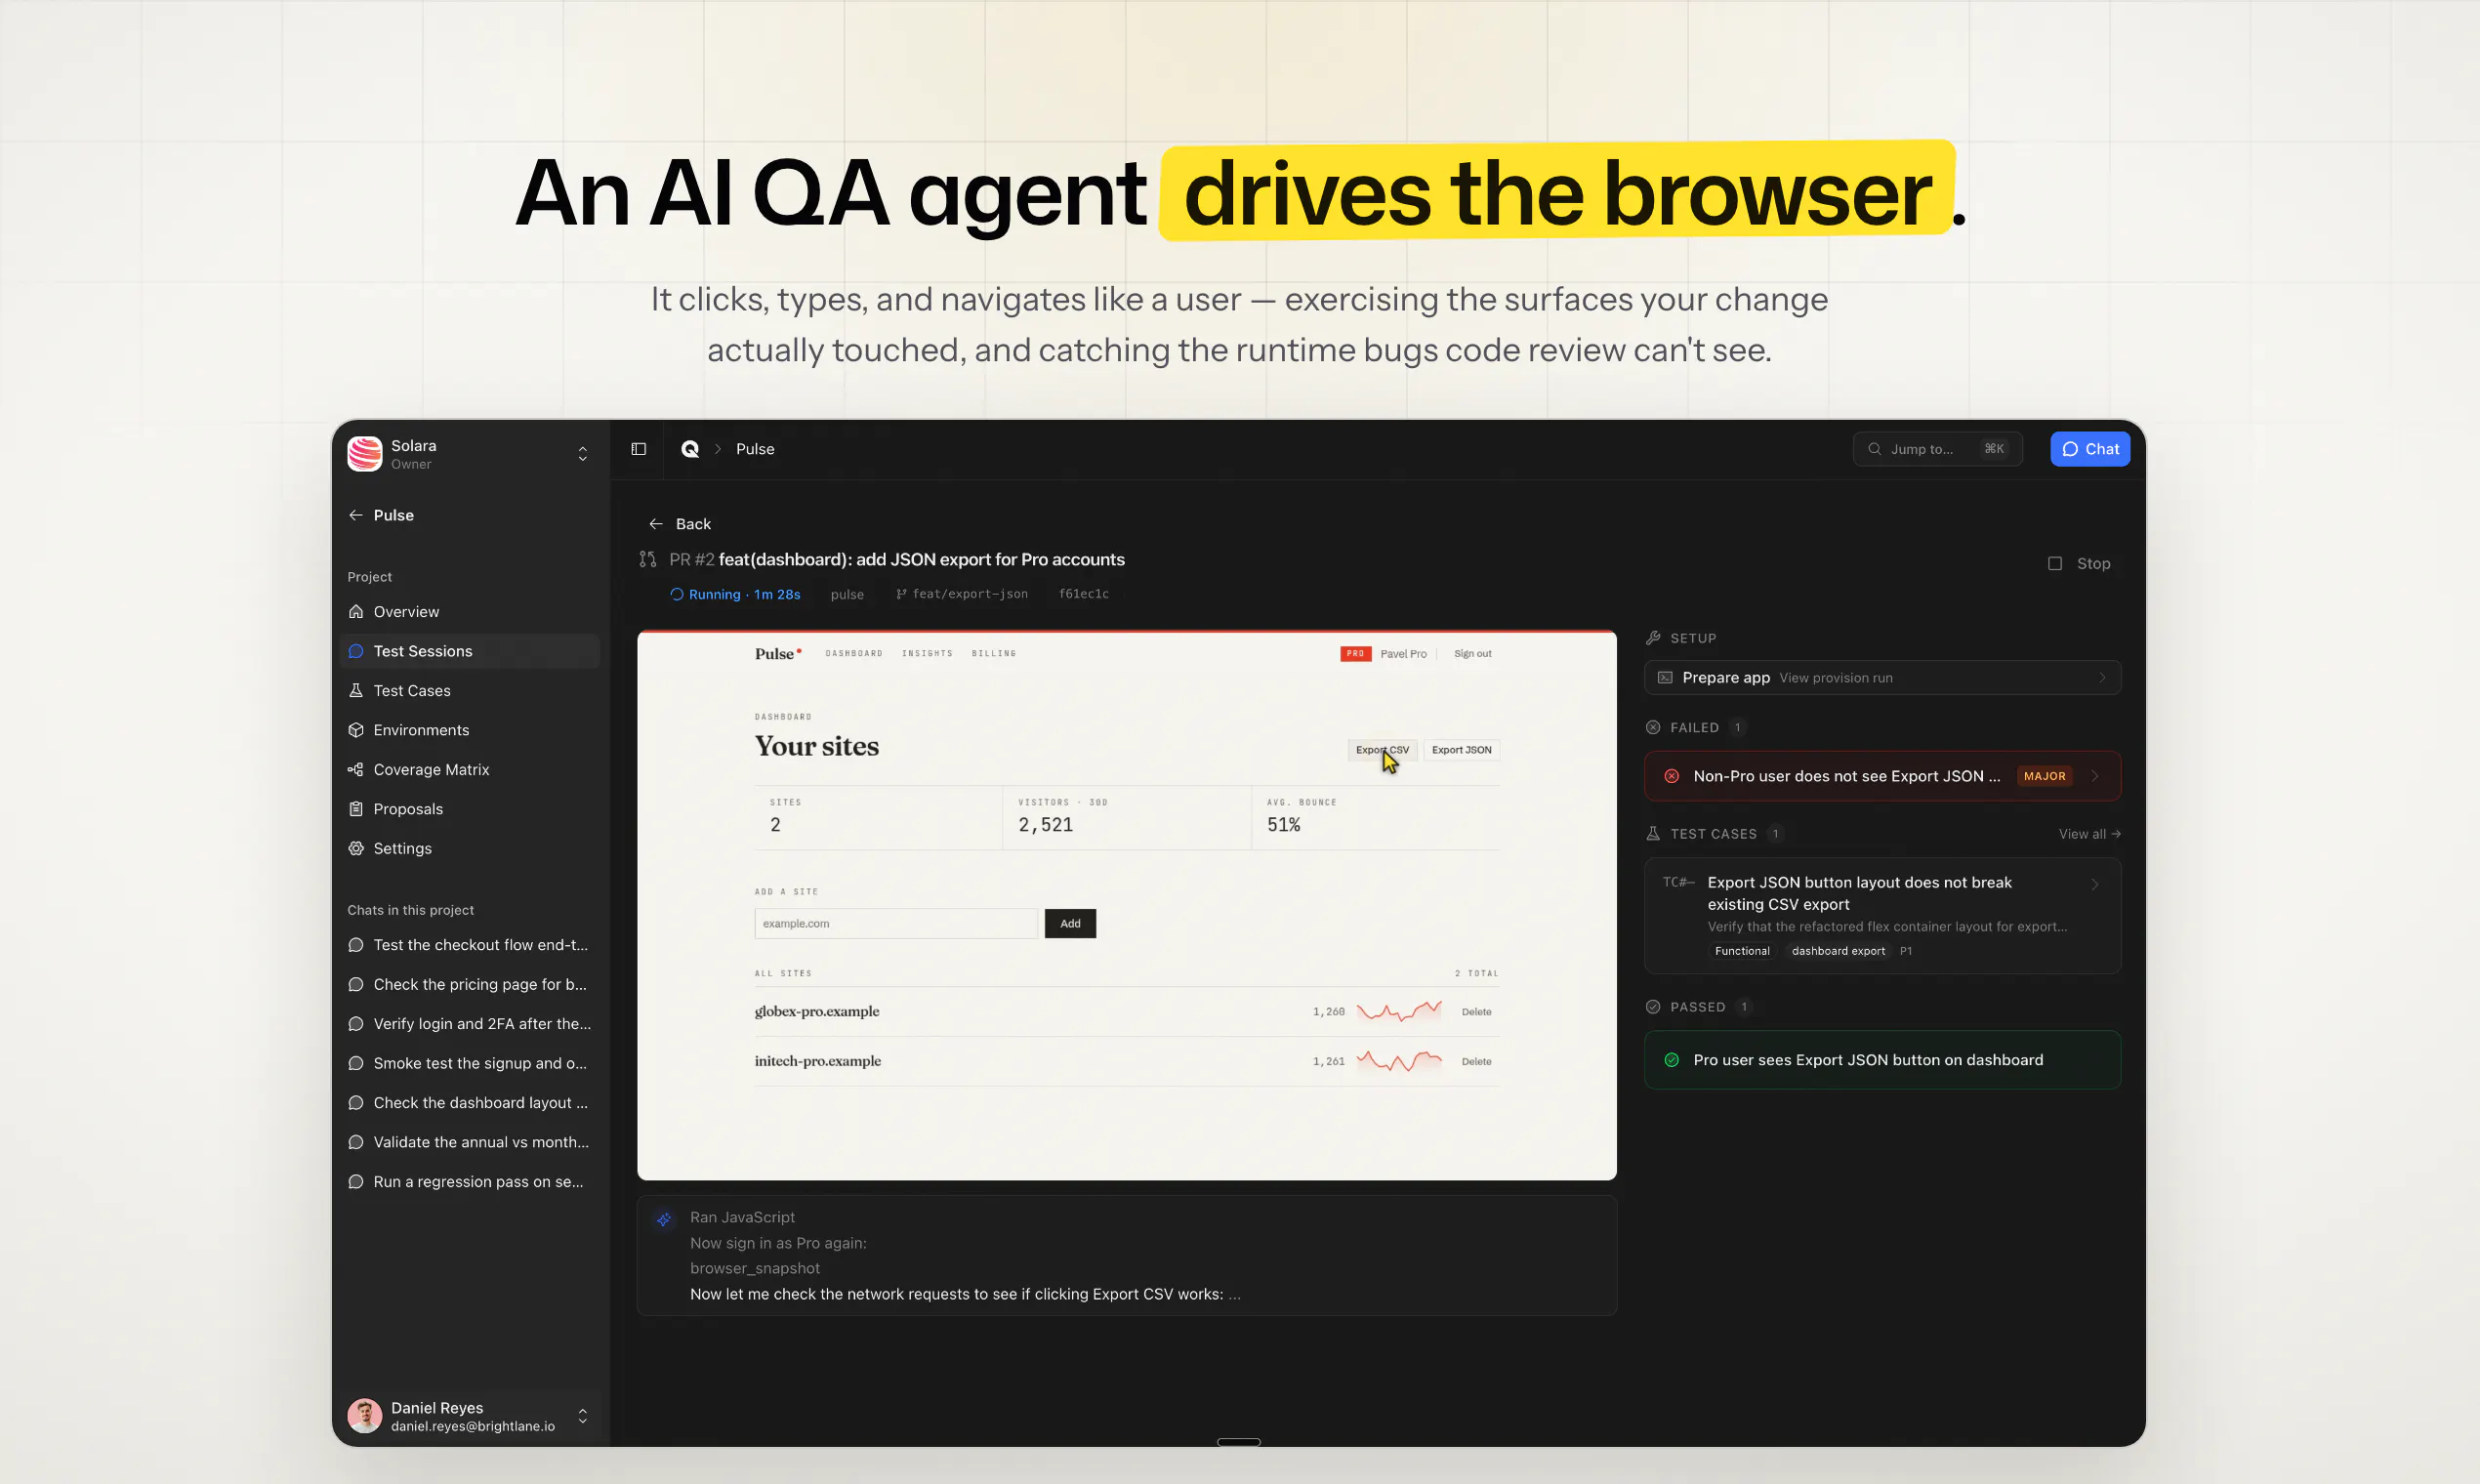Image resolution: width=2480 pixels, height=1484 pixels.
Task: Click the Q logo in breadcrumb
Action: click(690, 449)
